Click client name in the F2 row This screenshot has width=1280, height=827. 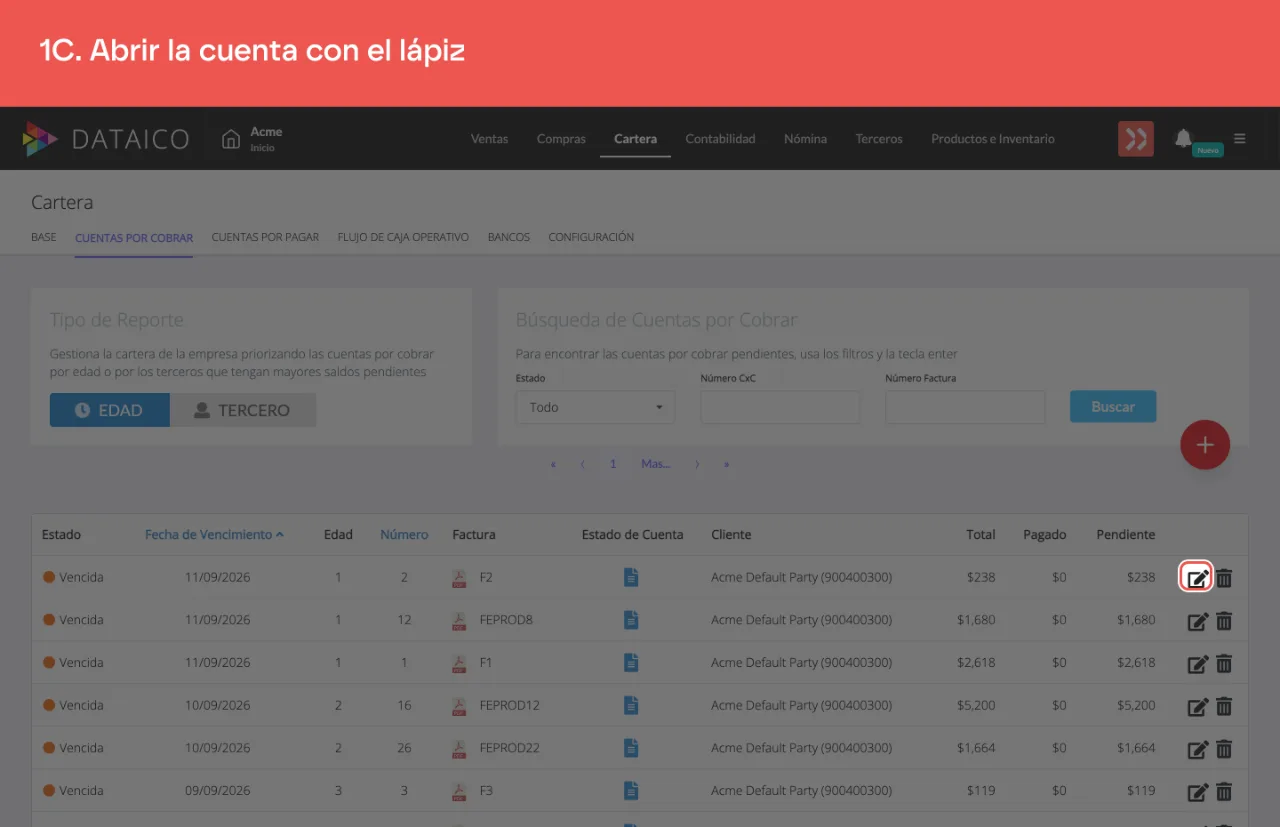pos(801,577)
